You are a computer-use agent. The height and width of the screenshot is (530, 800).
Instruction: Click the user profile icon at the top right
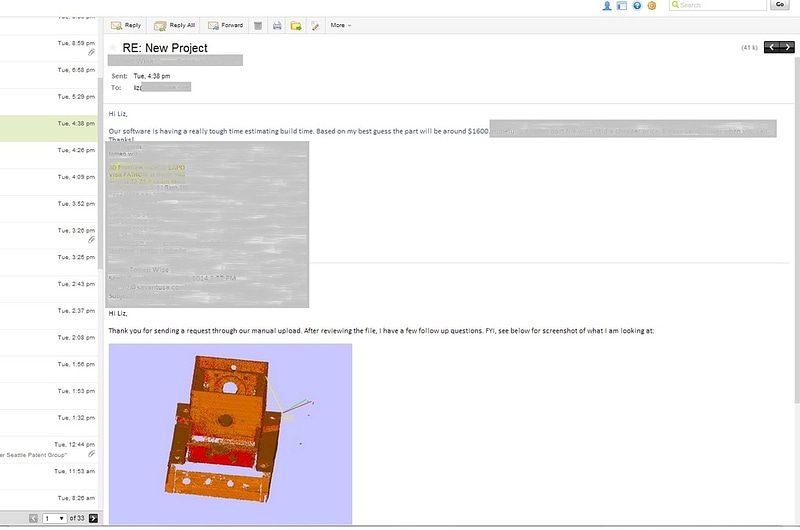[x=607, y=6]
